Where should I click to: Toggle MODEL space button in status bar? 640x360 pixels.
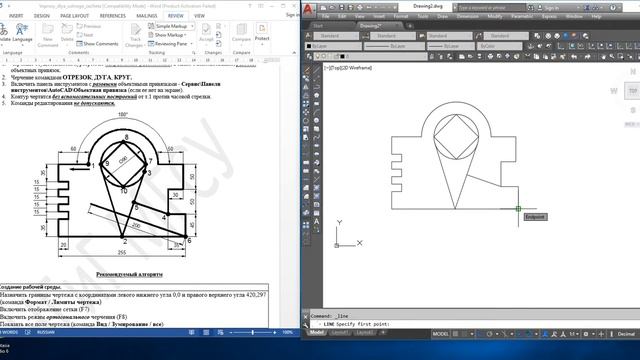[440, 334]
